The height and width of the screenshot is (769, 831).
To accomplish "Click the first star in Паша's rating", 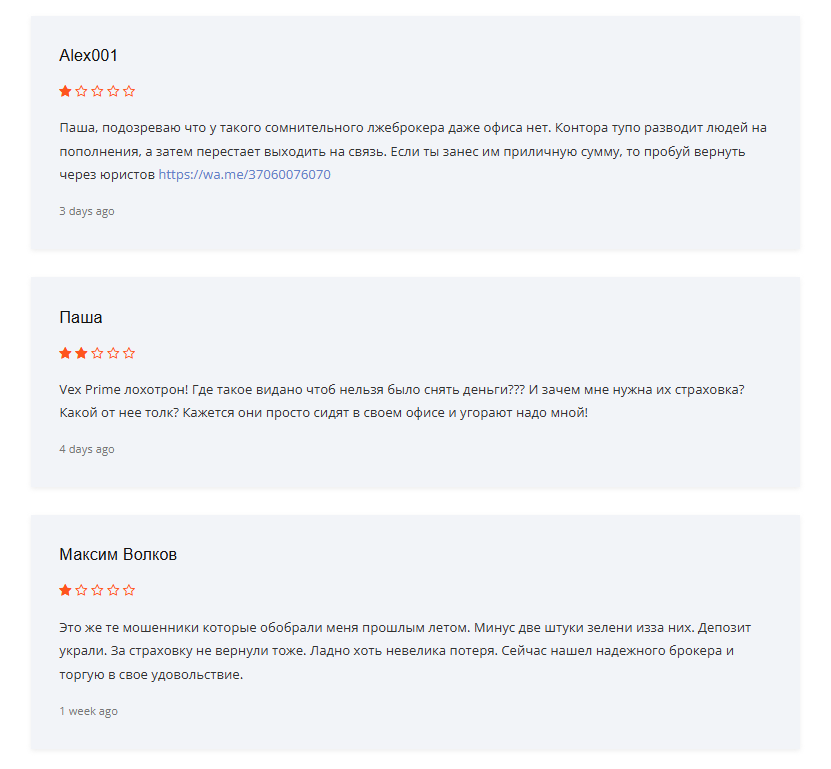I will pos(65,353).
